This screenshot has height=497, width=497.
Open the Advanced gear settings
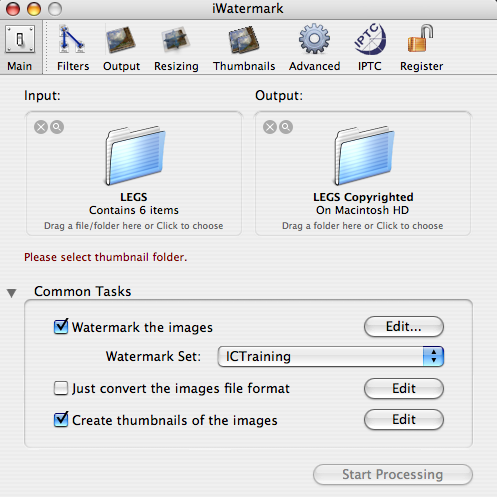314,48
